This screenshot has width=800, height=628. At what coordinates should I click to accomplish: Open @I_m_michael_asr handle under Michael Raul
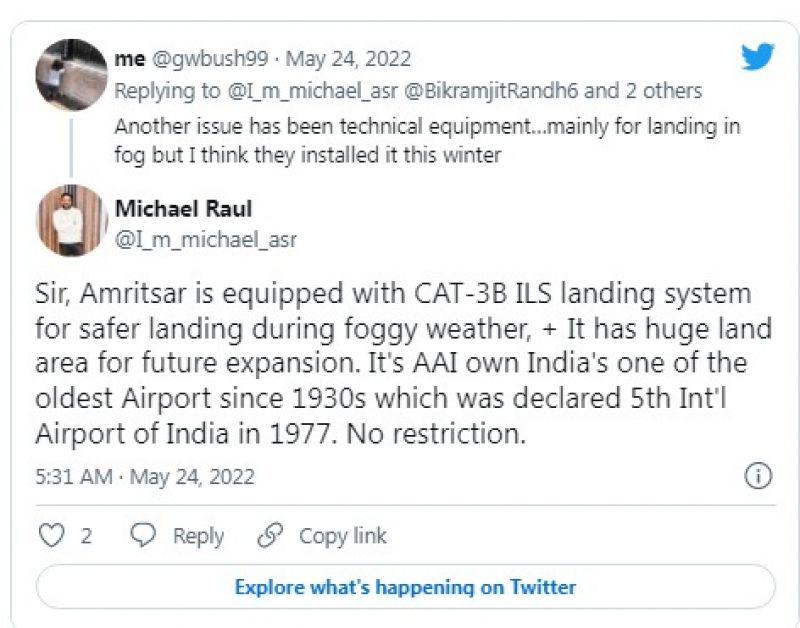point(206,240)
